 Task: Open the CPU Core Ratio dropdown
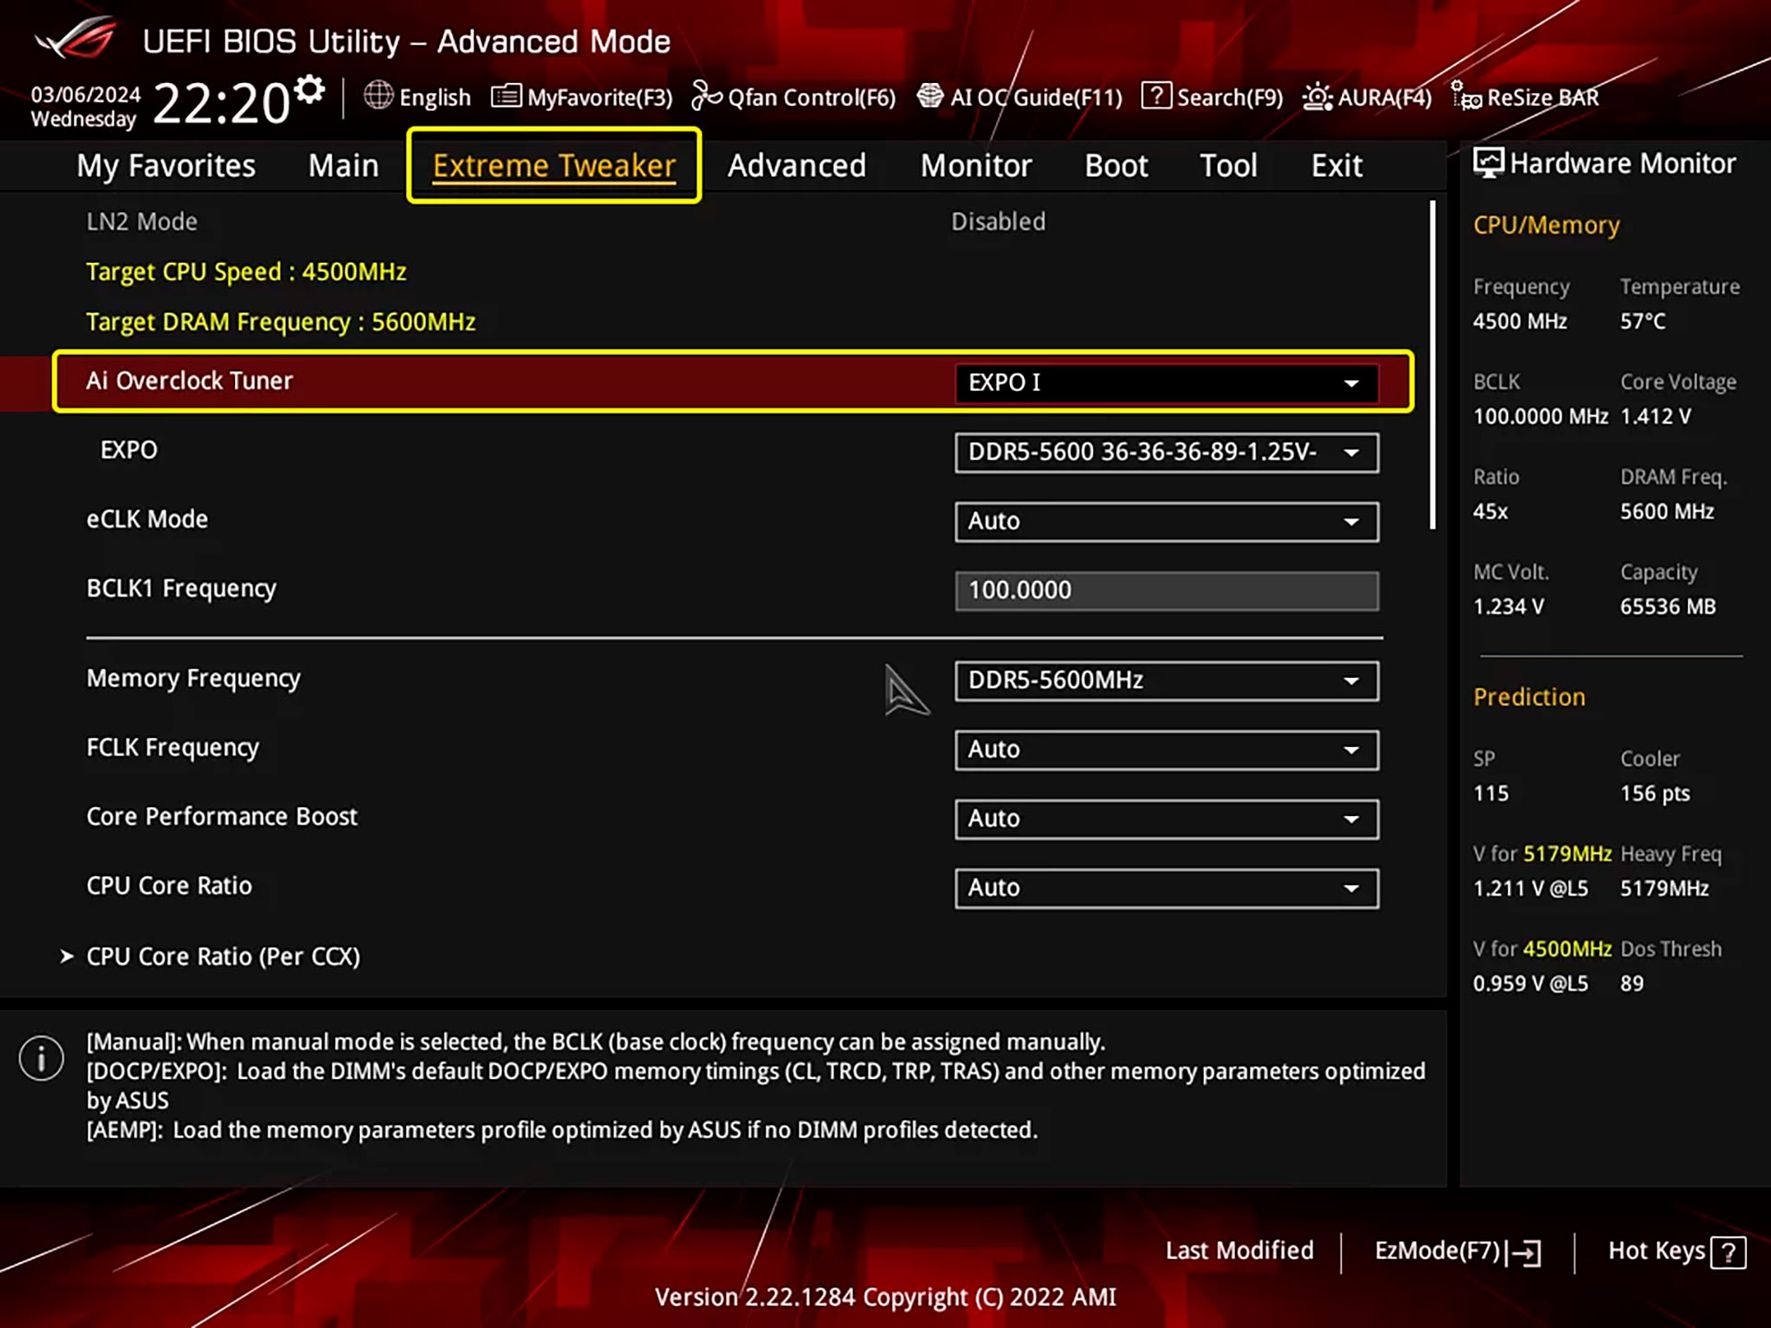[1166, 887]
